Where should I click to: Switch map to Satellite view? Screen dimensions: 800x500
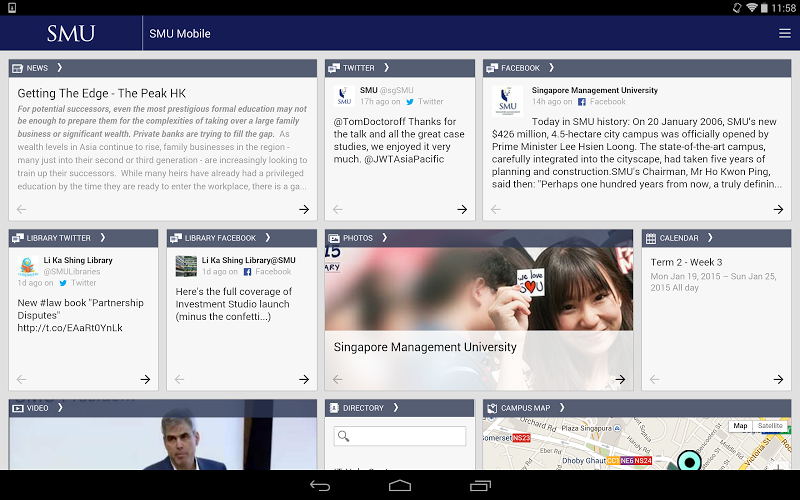(770, 426)
